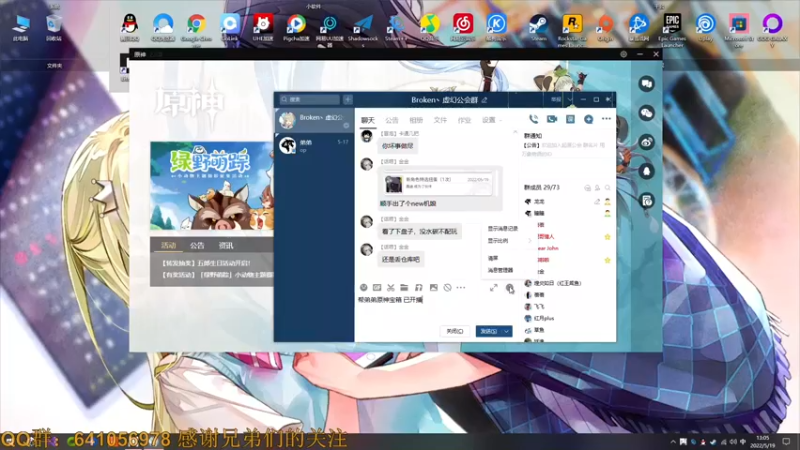Click the search members magnifier icon
This screenshot has height=450, width=800.
coord(608,188)
